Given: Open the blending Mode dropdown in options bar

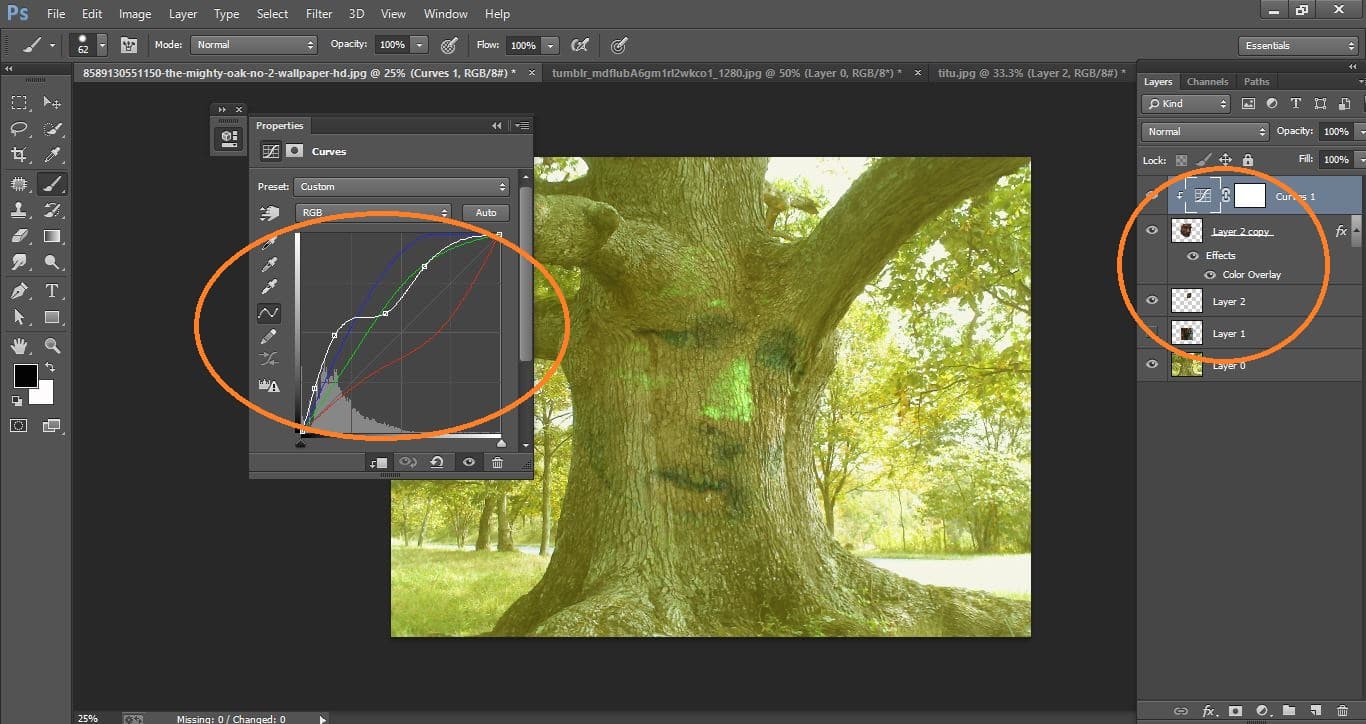Looking at the screenshot, I should (x=253, y=44).
